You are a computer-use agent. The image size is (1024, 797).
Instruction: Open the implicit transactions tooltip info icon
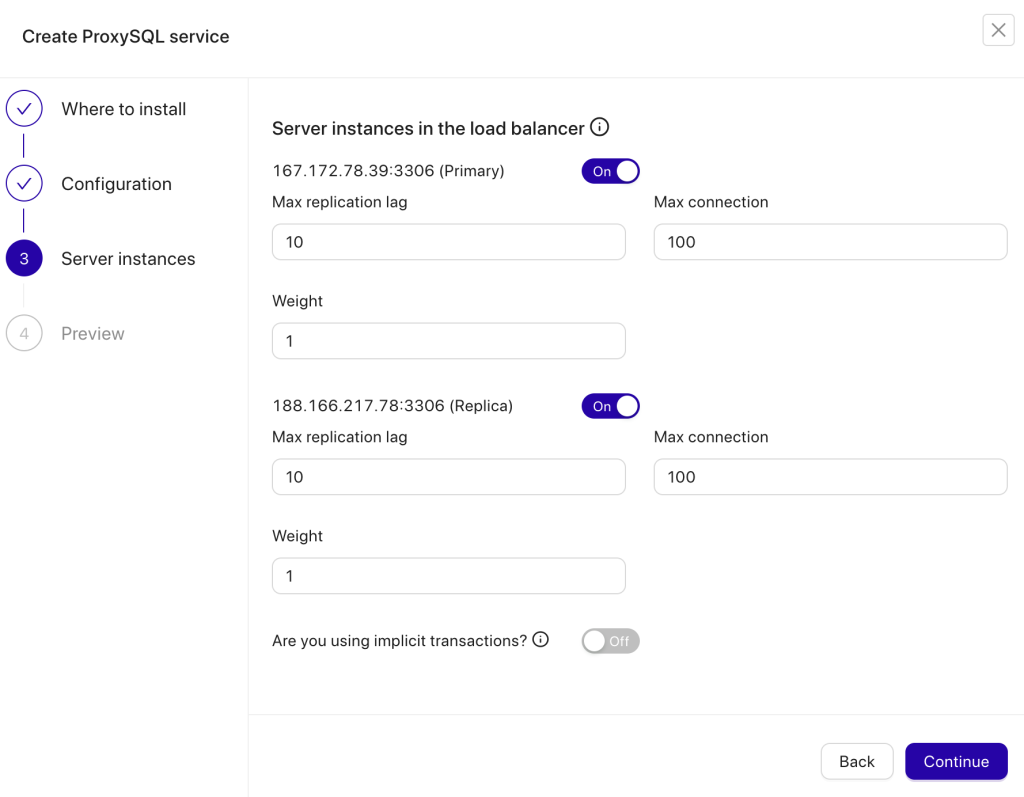tap(540, 640)
